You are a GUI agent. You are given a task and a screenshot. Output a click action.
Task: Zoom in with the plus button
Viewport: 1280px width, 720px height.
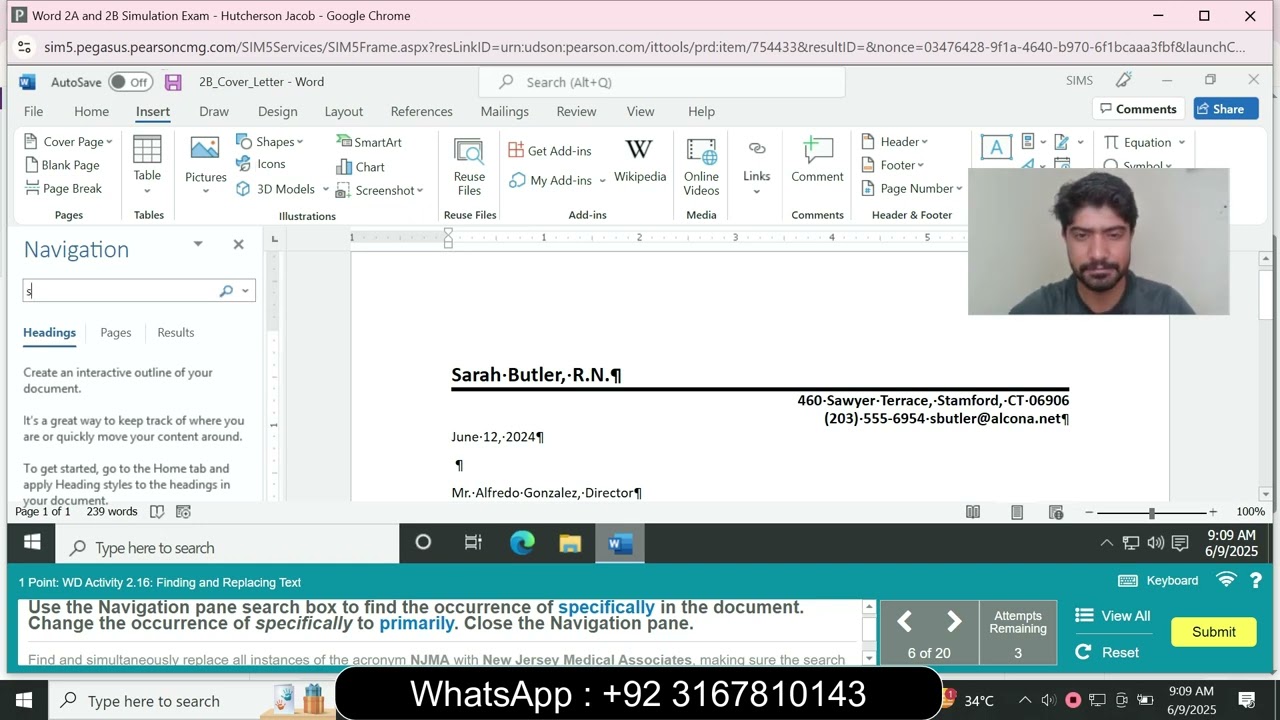(1213, 512)
